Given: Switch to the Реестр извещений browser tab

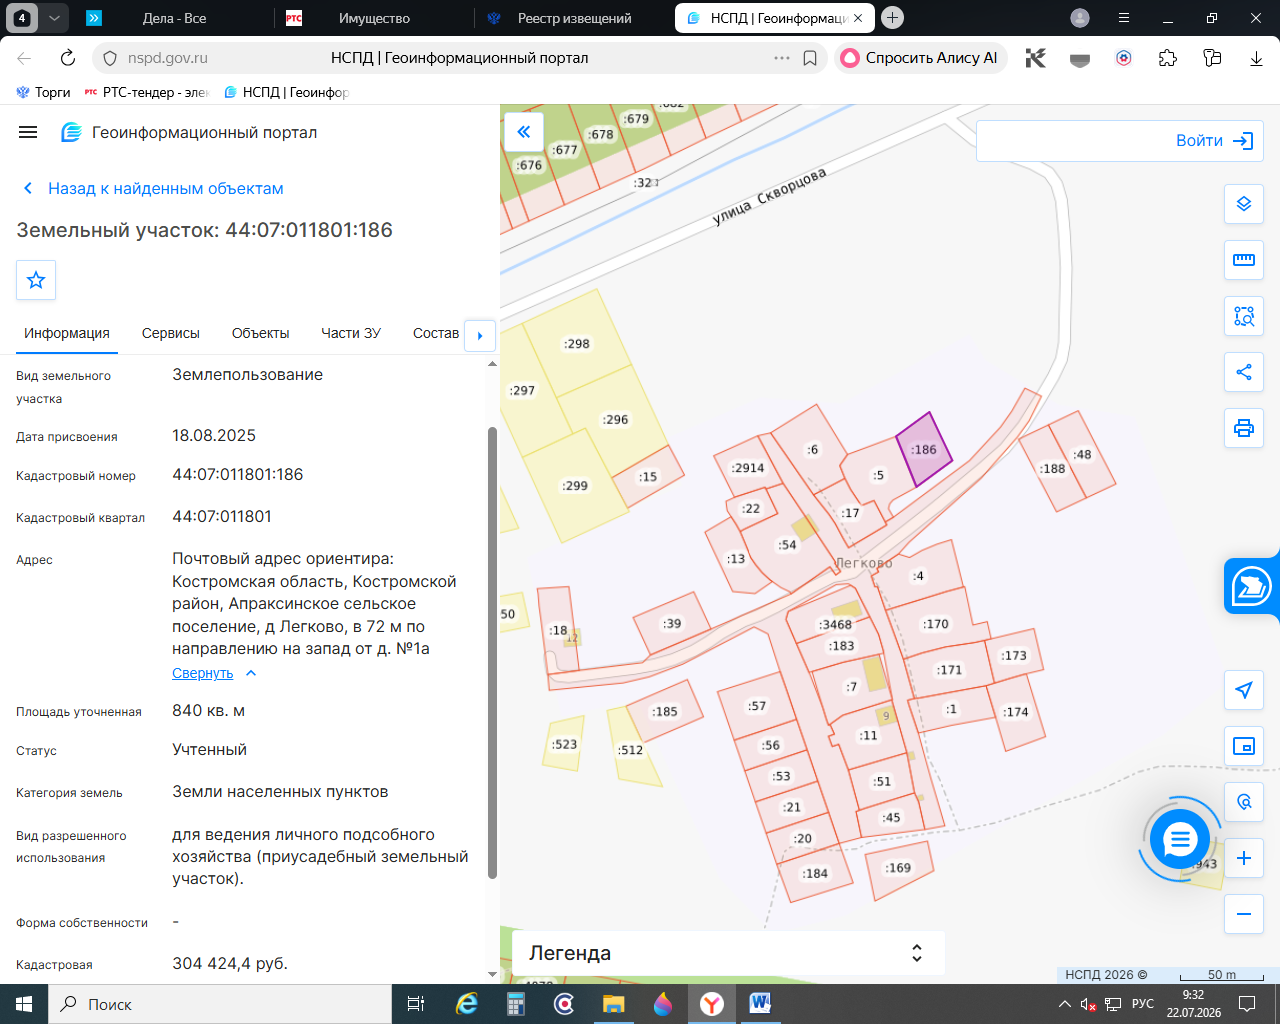Looking at the screenshot, I should pos(574,18).
